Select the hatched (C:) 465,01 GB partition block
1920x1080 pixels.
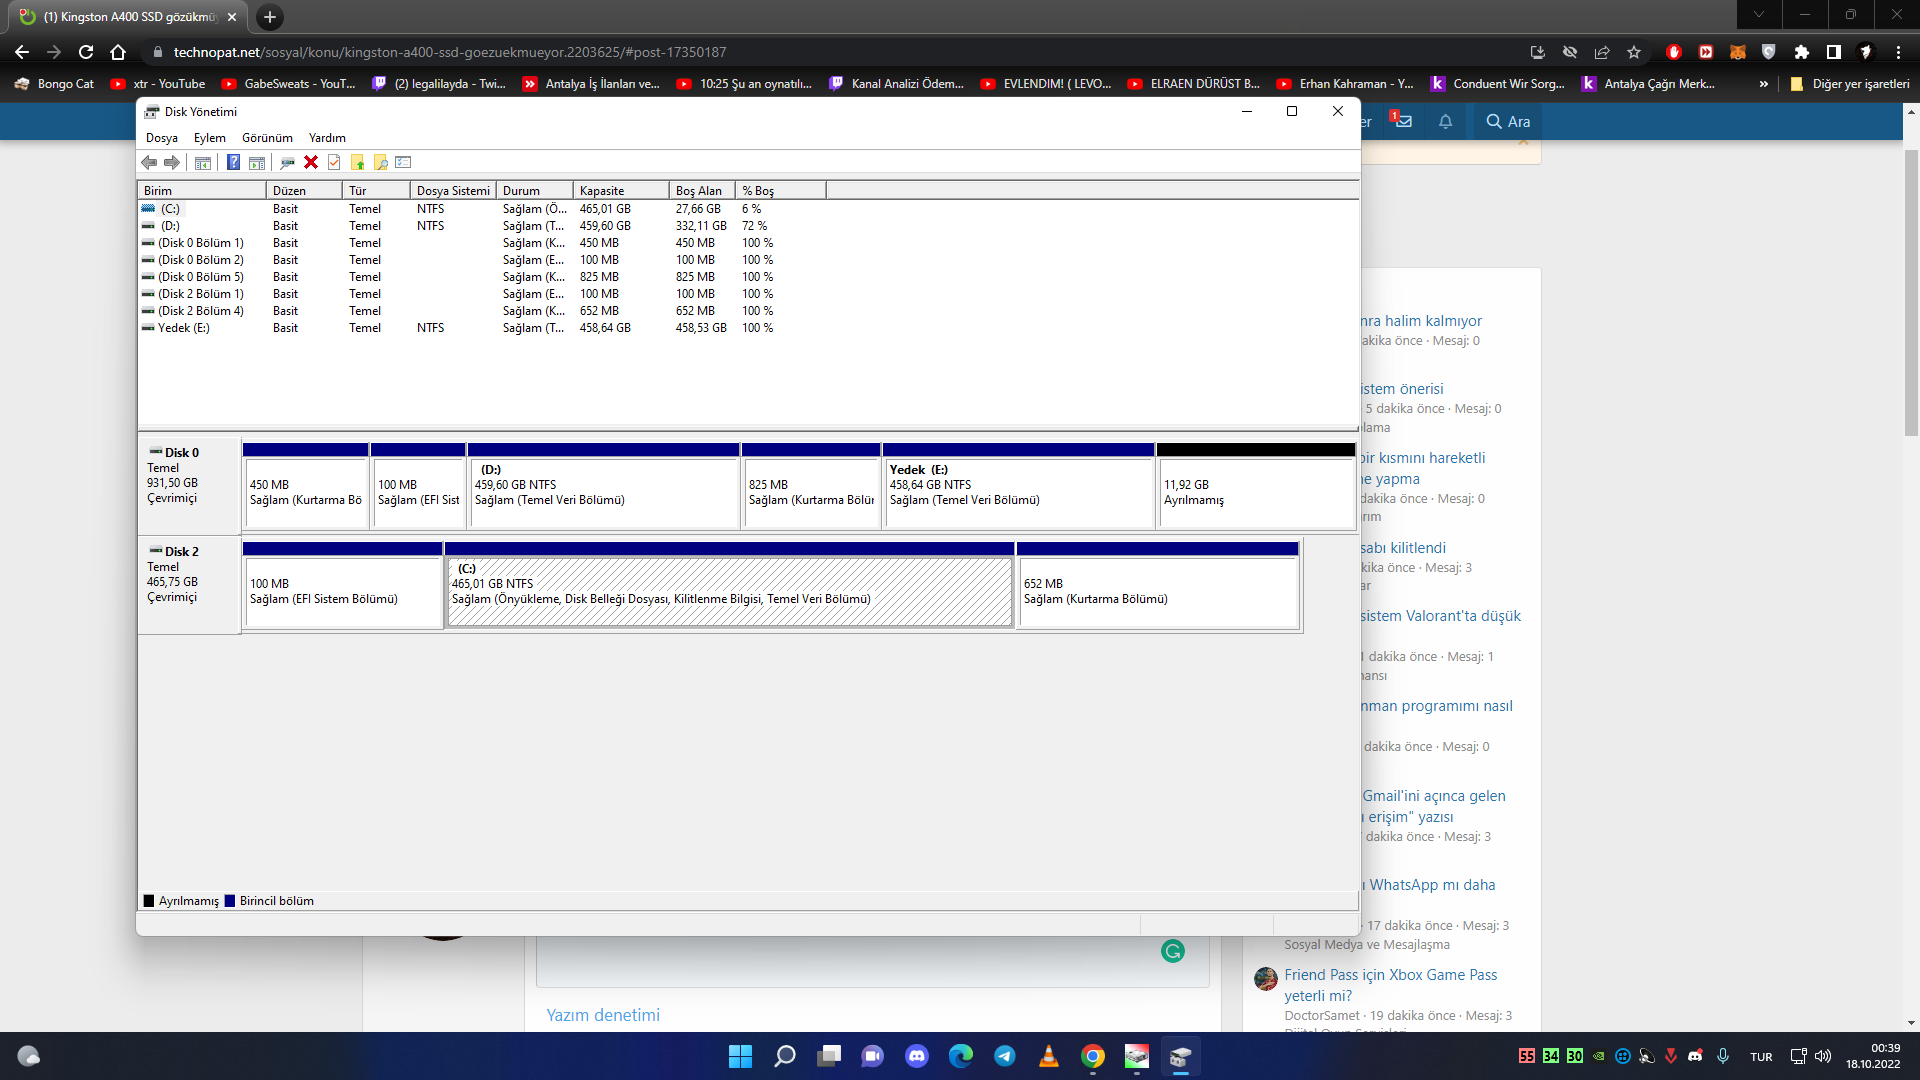tap(730, 585)
